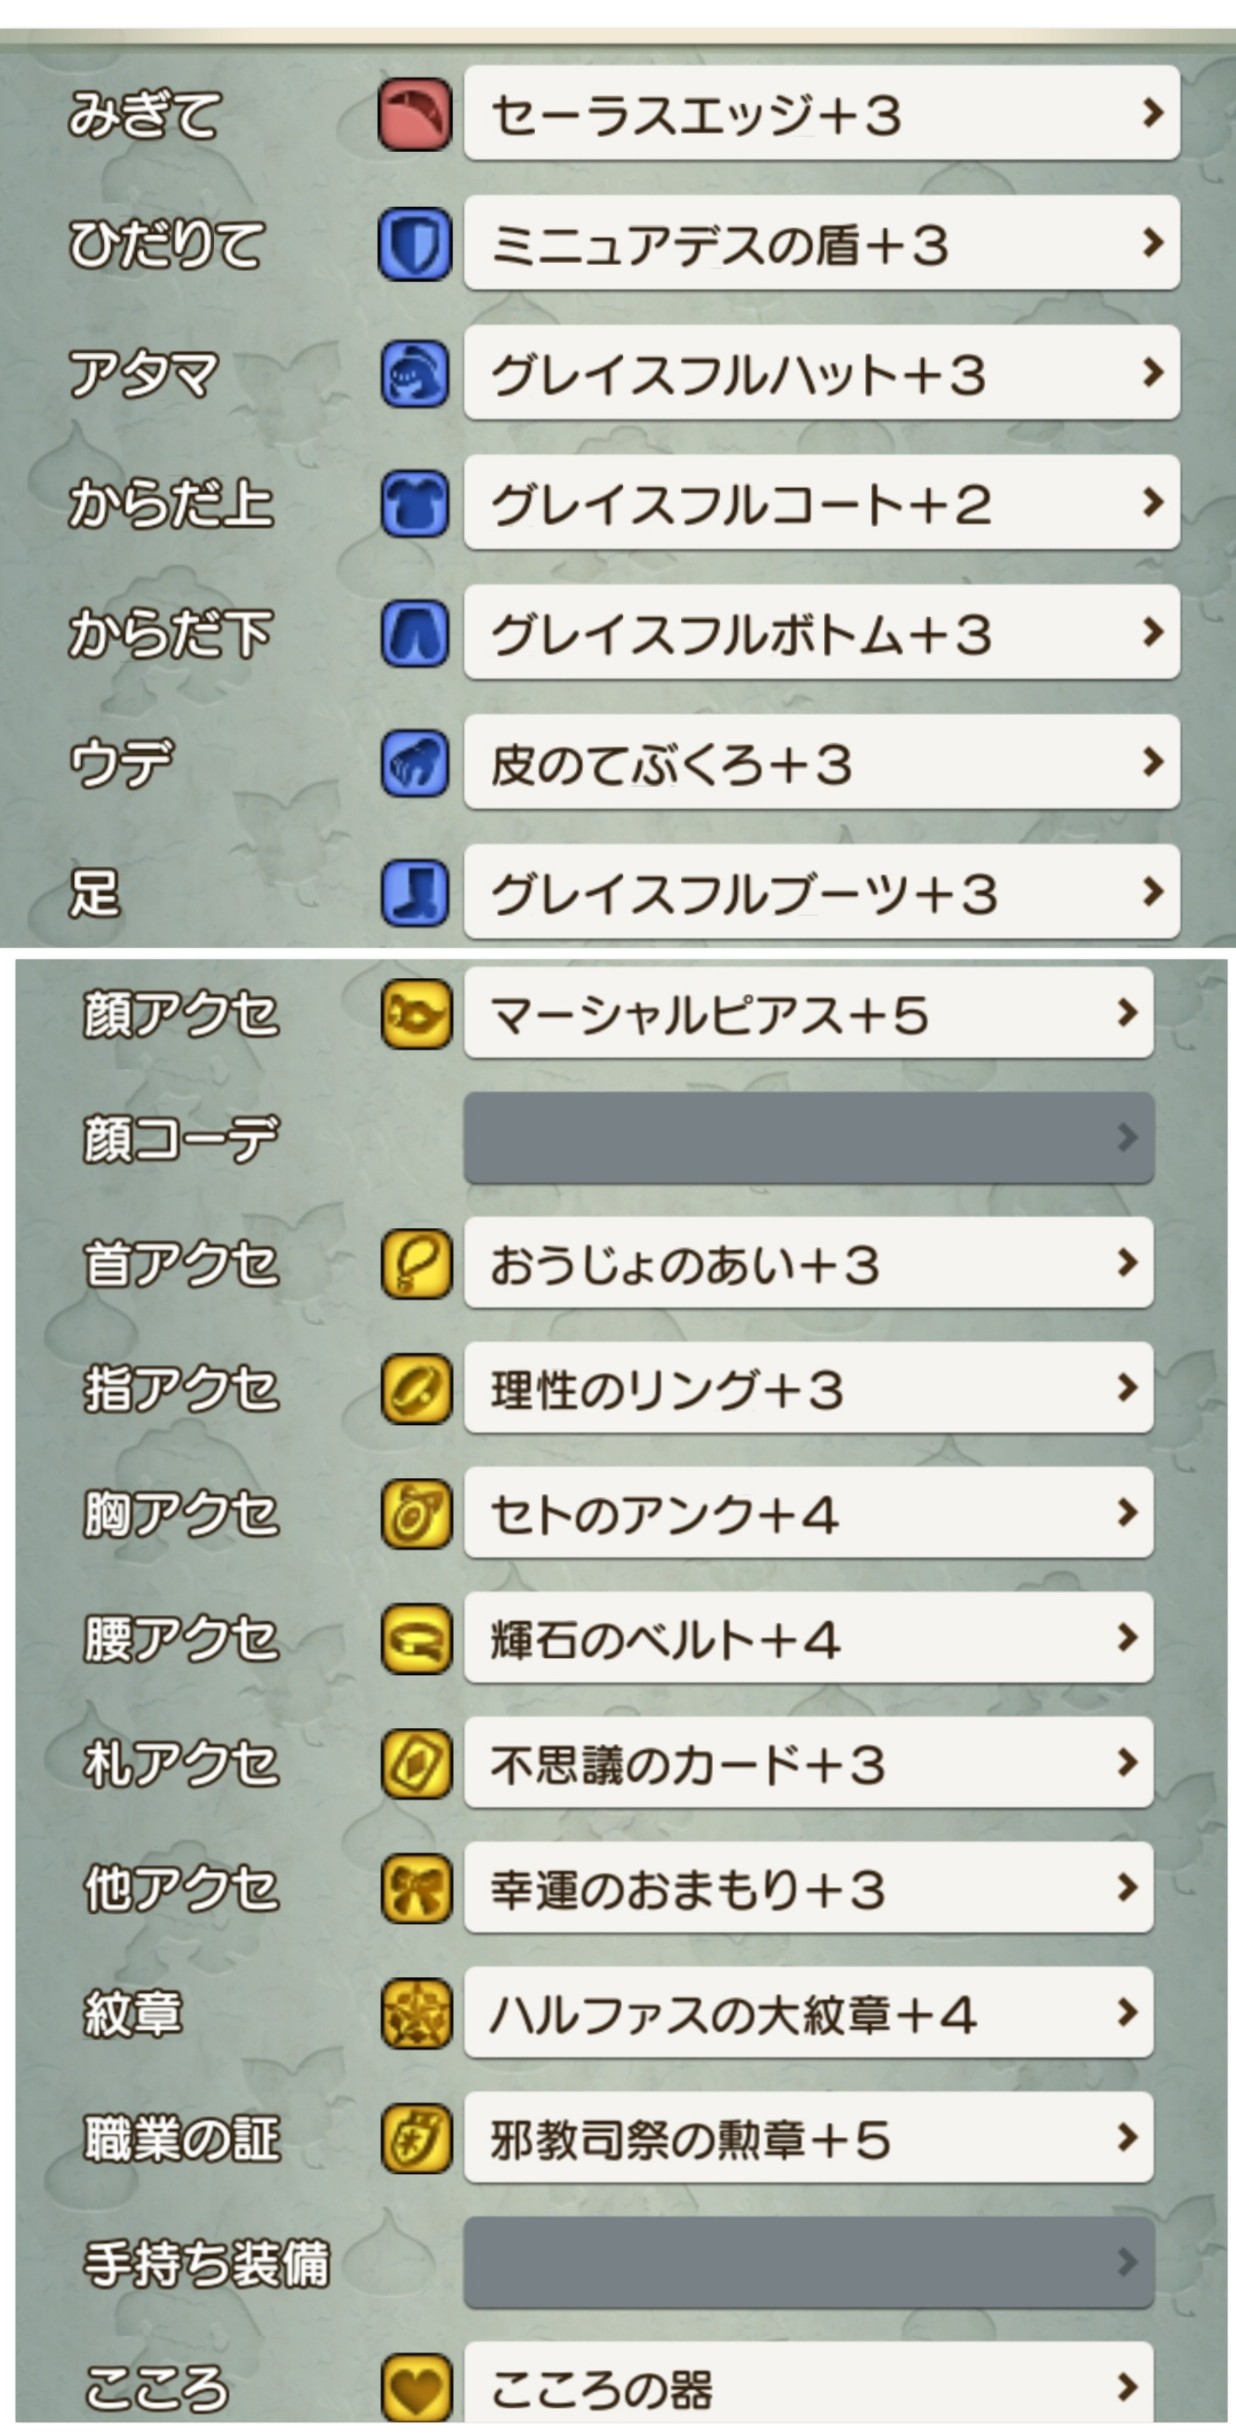Click the glove icon next to ウデ
Screen dimensions: 1236x2436
(414, 763)
